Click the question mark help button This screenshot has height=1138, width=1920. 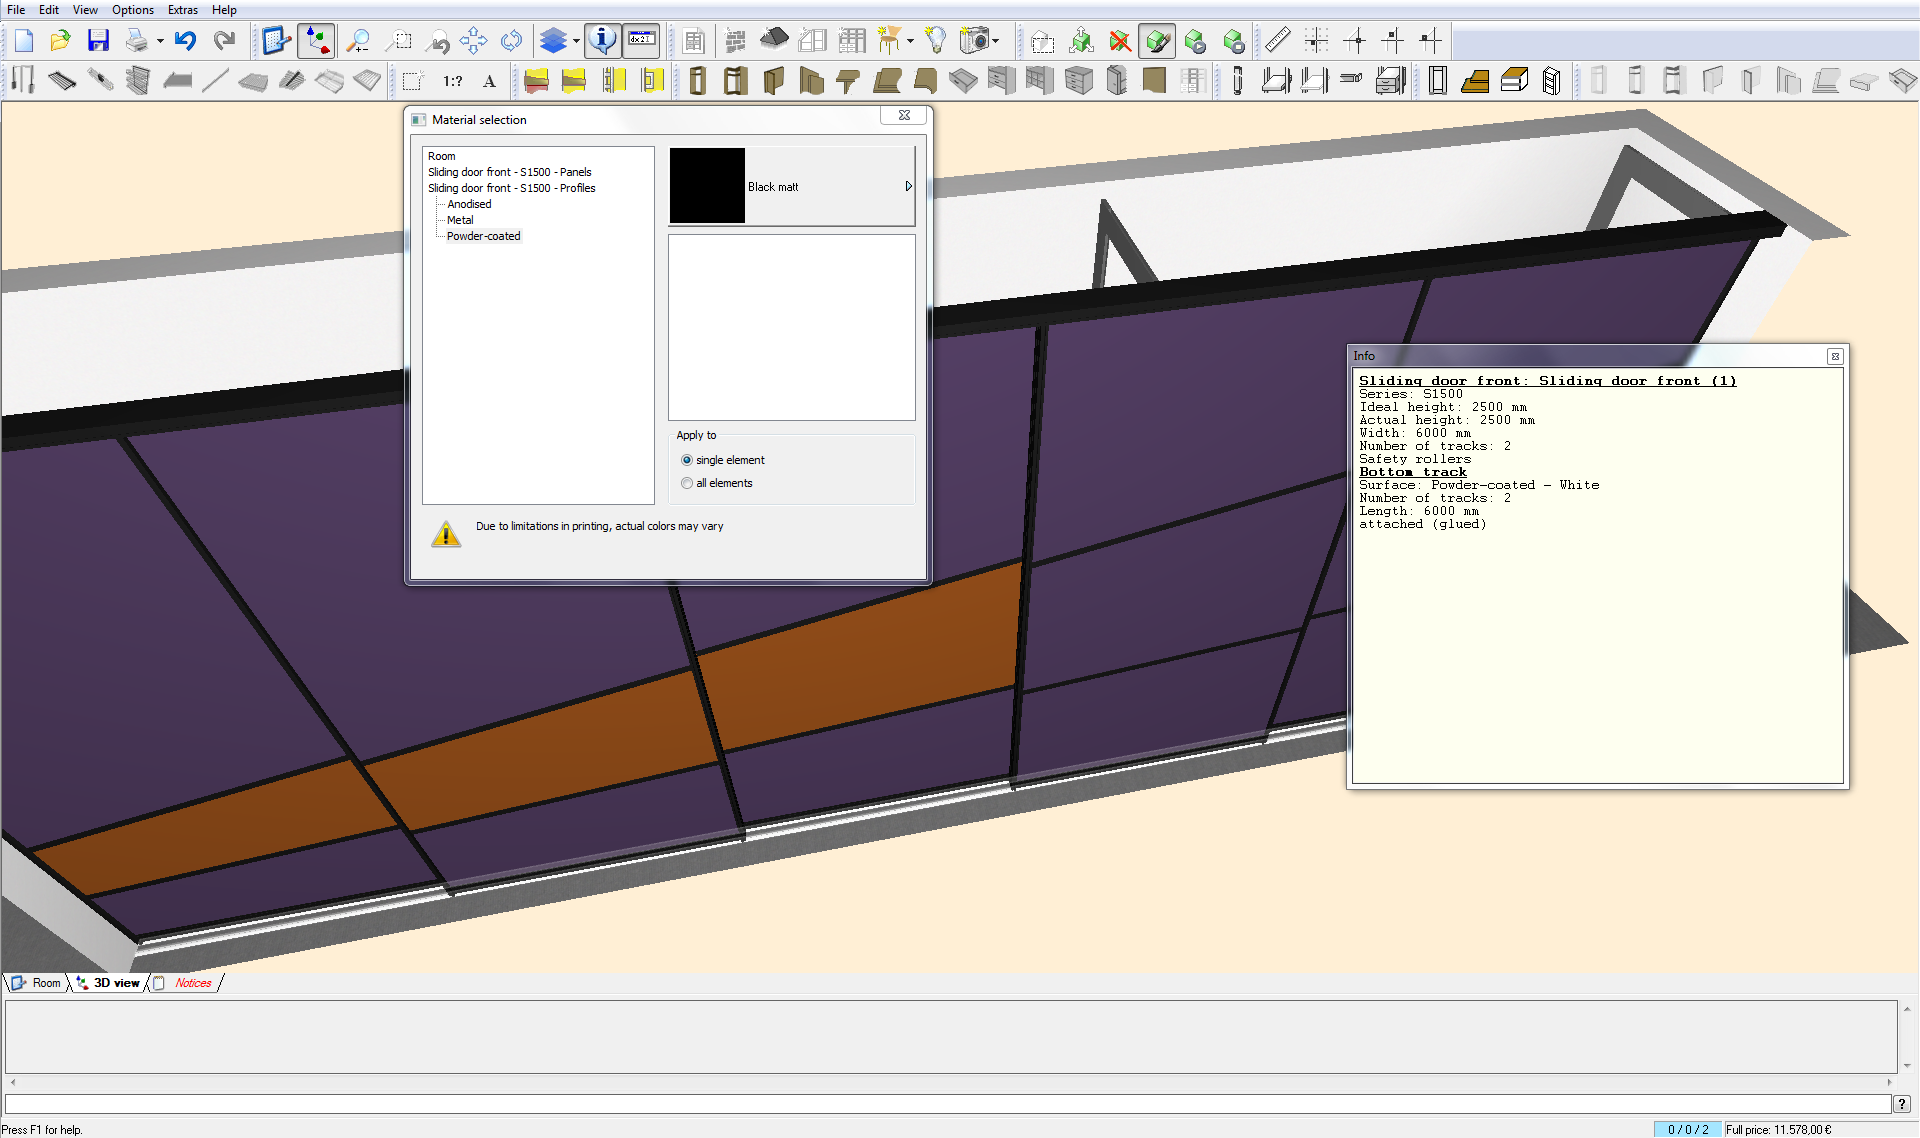[1901, 1103]
